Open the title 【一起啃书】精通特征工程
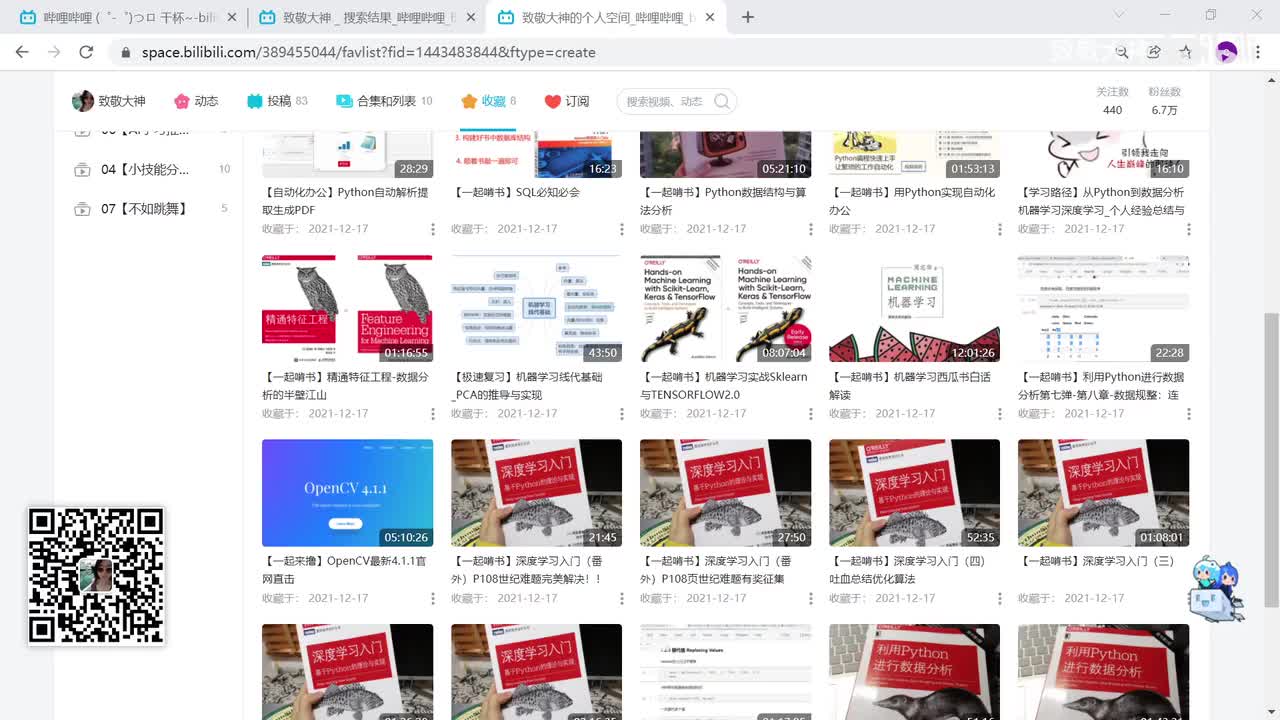1280x720 pixels. tap(345, 386)
